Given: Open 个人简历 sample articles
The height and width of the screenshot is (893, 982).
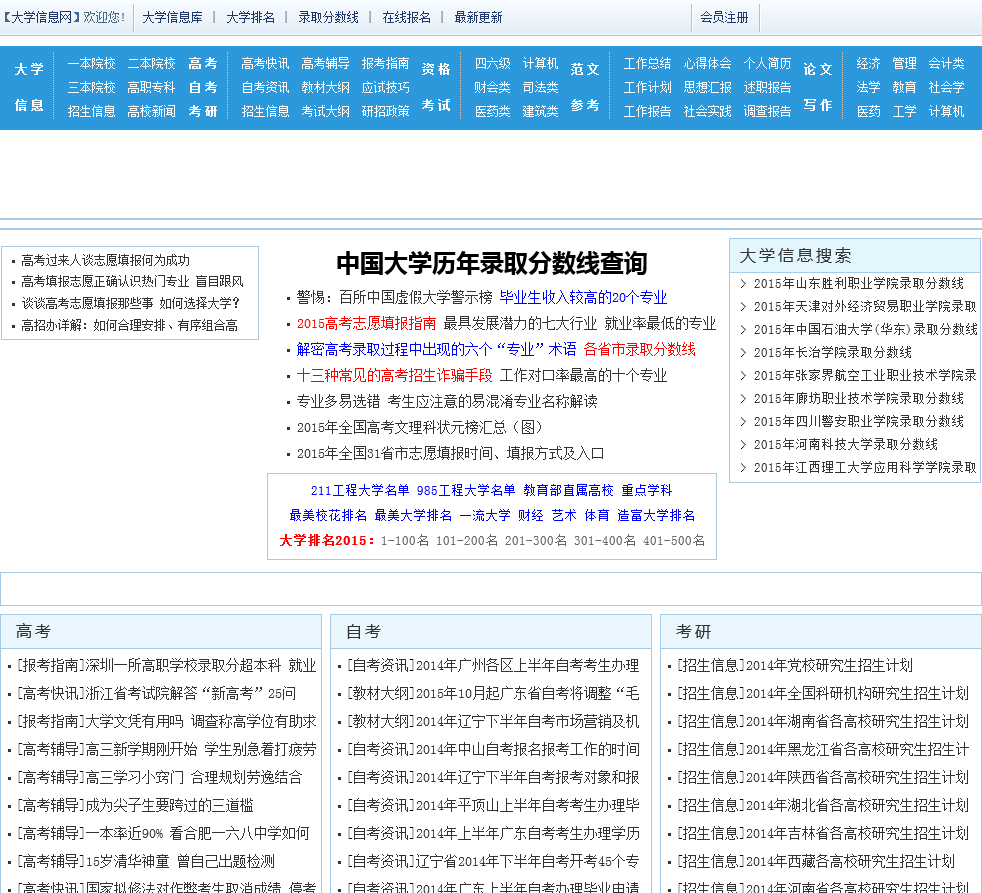Looking at the screenshot, I should tap(767, 63).
